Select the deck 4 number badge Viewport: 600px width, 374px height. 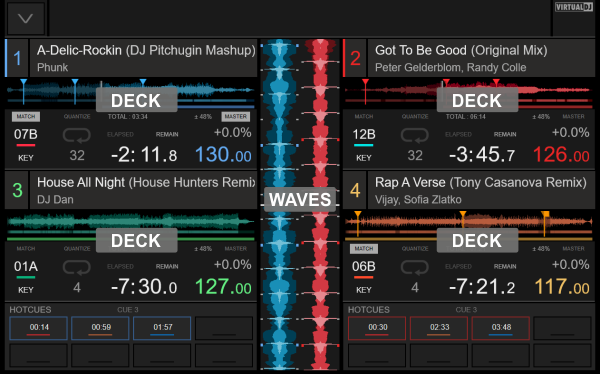pyautogui.click(x=355, y=190)
